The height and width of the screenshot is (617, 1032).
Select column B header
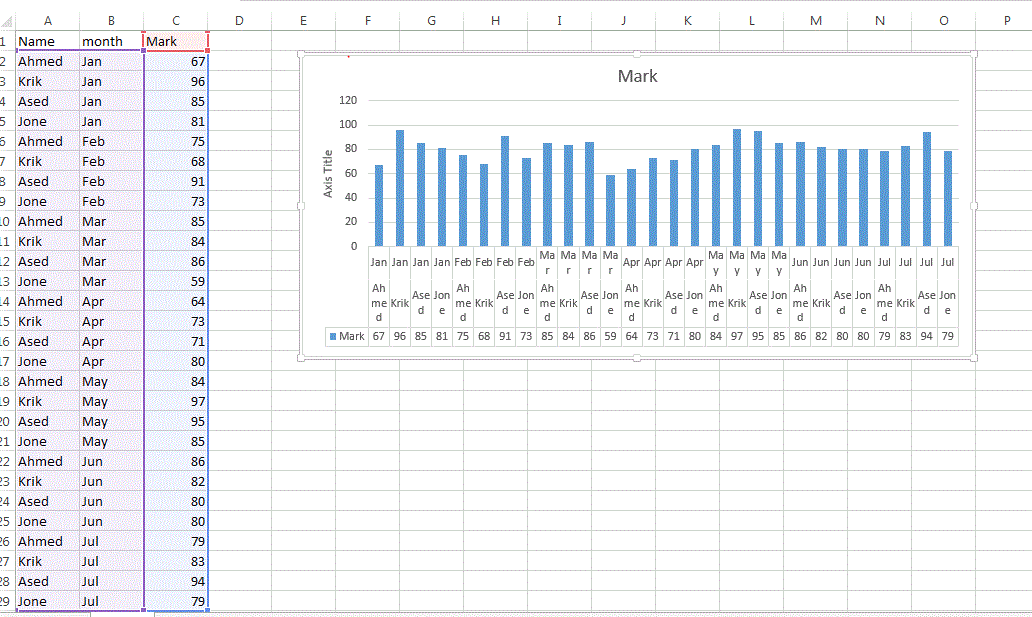[111, 21]
